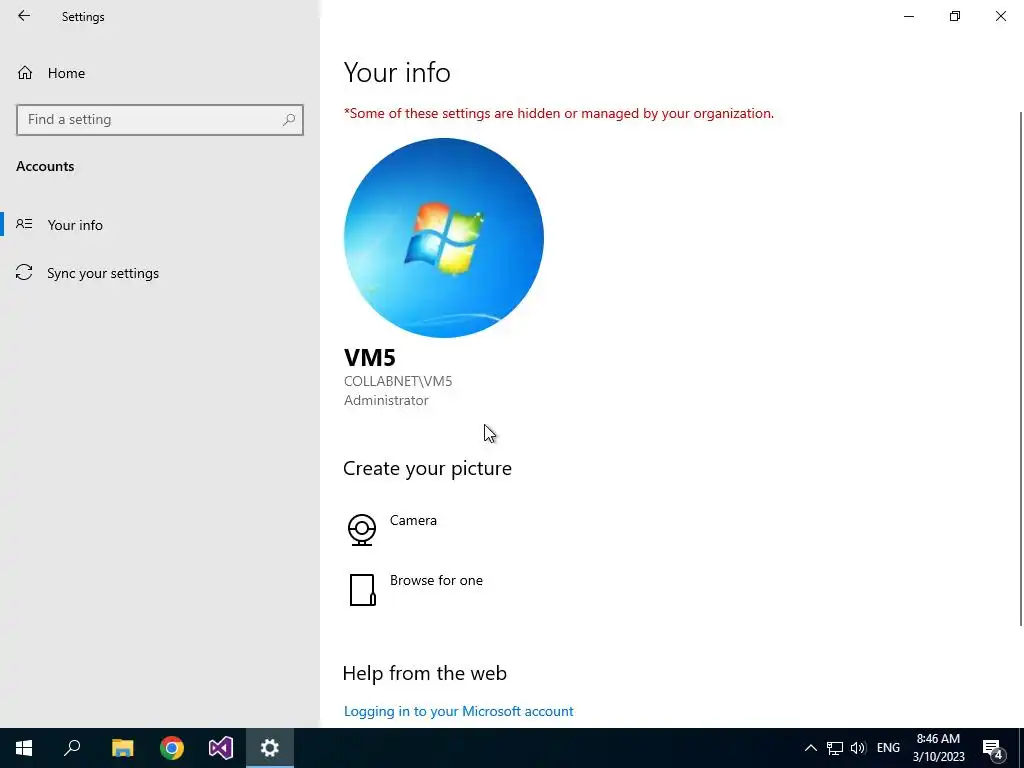Click the magnifier icon in Find a setting
Screen dimensions: 1024x768
click(x=289, y=120)
